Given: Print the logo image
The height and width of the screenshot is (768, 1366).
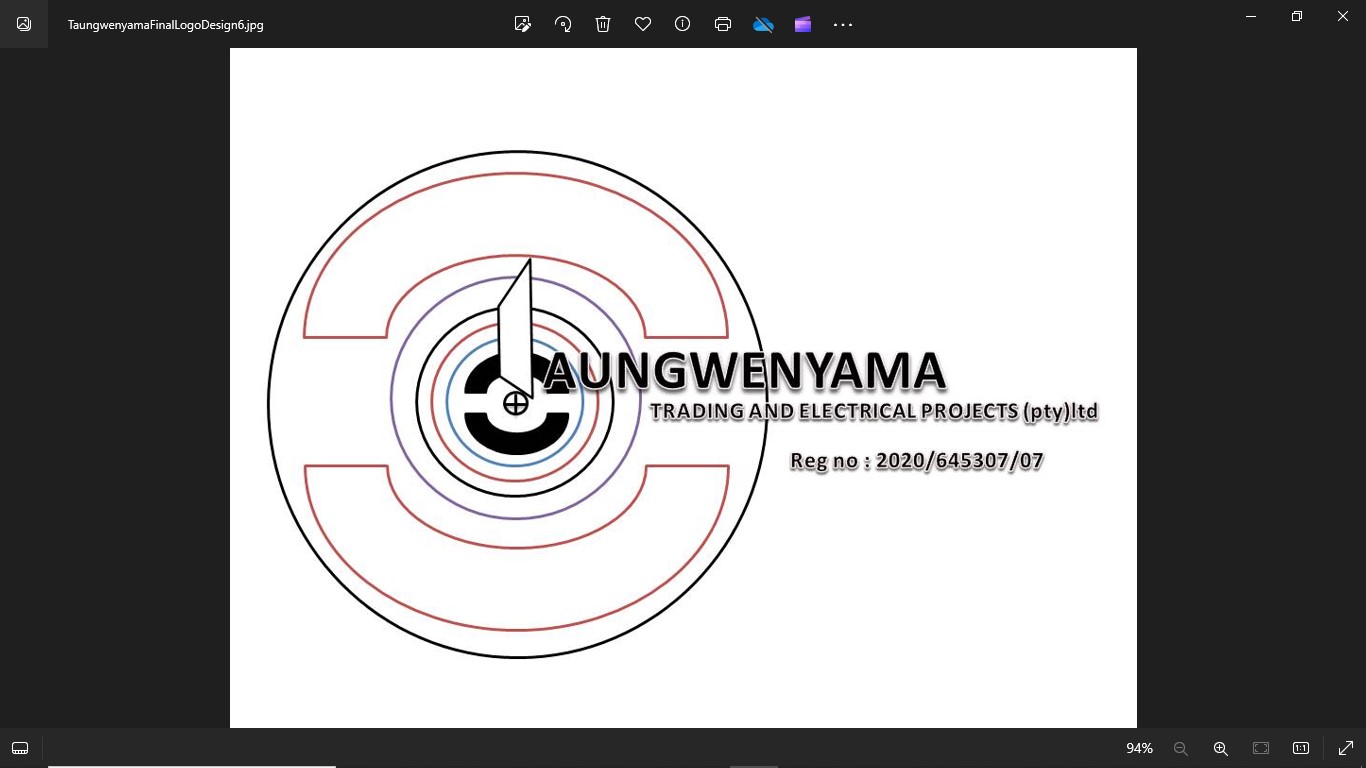Looking at the screenshot, I should point(723,24).
